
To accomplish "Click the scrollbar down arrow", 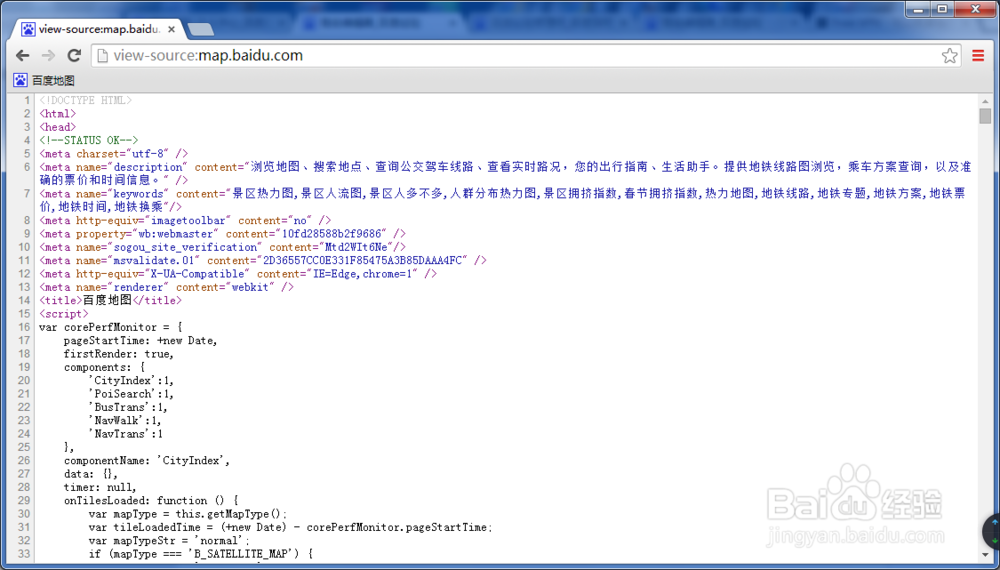I will [985, 556].
